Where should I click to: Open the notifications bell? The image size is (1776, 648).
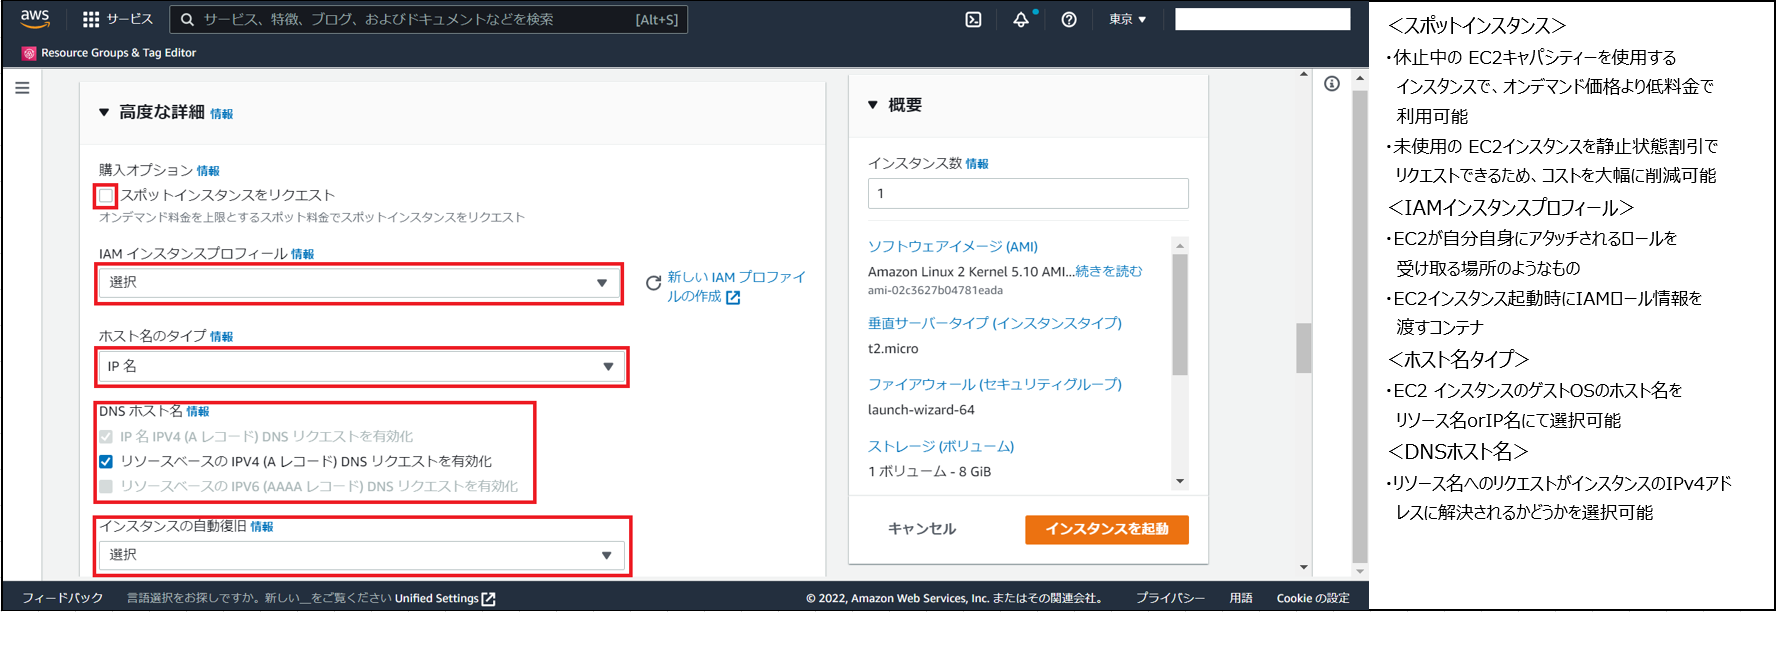[1021, 19]
